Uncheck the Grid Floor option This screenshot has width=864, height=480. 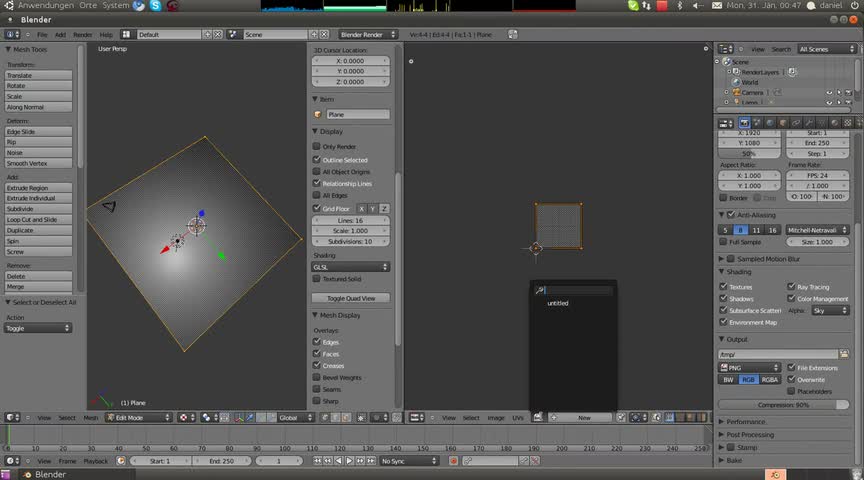317,208
